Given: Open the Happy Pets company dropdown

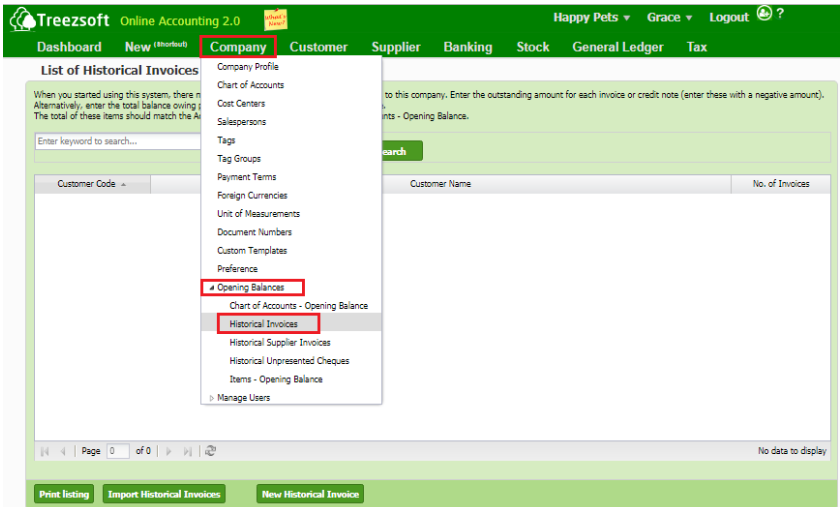Looking at the screenshot, I should pyautogui.click(x=592, y=18).
